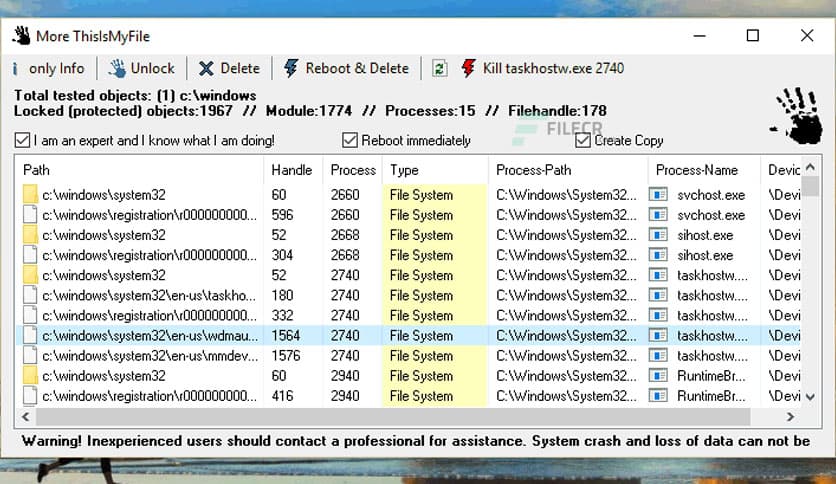This screenshot has width=836, height=484.
Task: Toggle the Create Copy checkbox
Action: (x=583, y=140)
